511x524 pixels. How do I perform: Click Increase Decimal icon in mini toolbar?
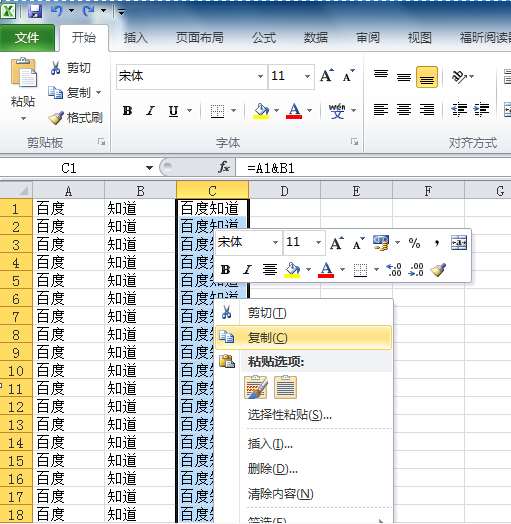point(394,270)
